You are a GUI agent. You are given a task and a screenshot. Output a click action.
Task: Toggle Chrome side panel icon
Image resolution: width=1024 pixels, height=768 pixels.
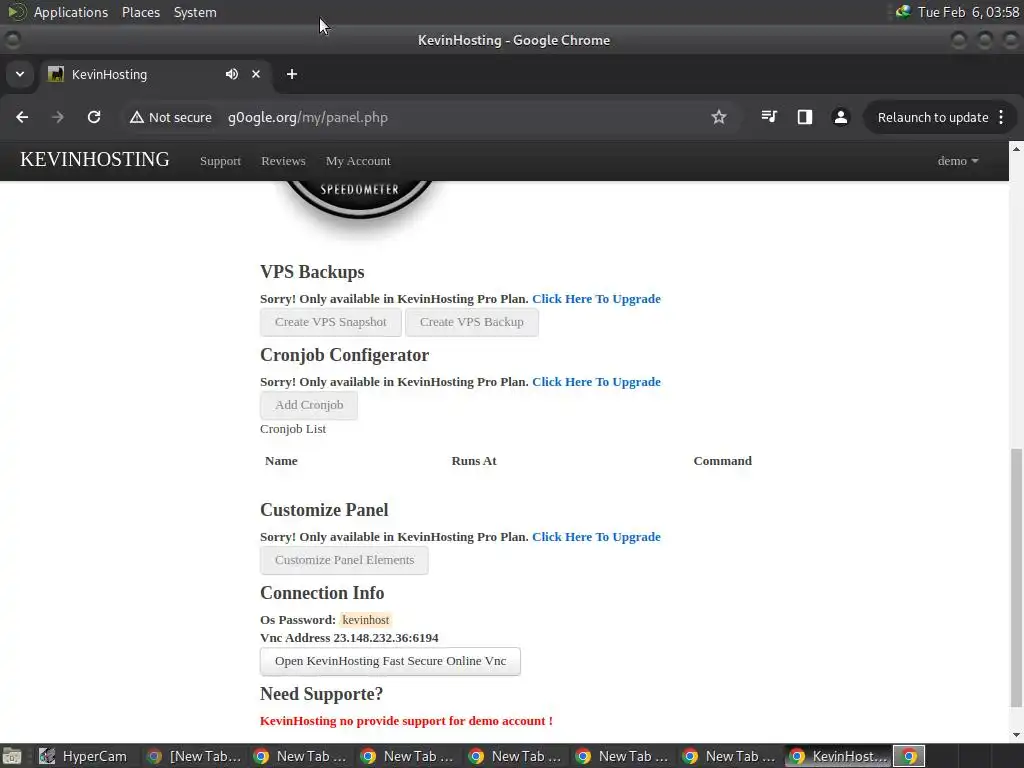point(805,118)
